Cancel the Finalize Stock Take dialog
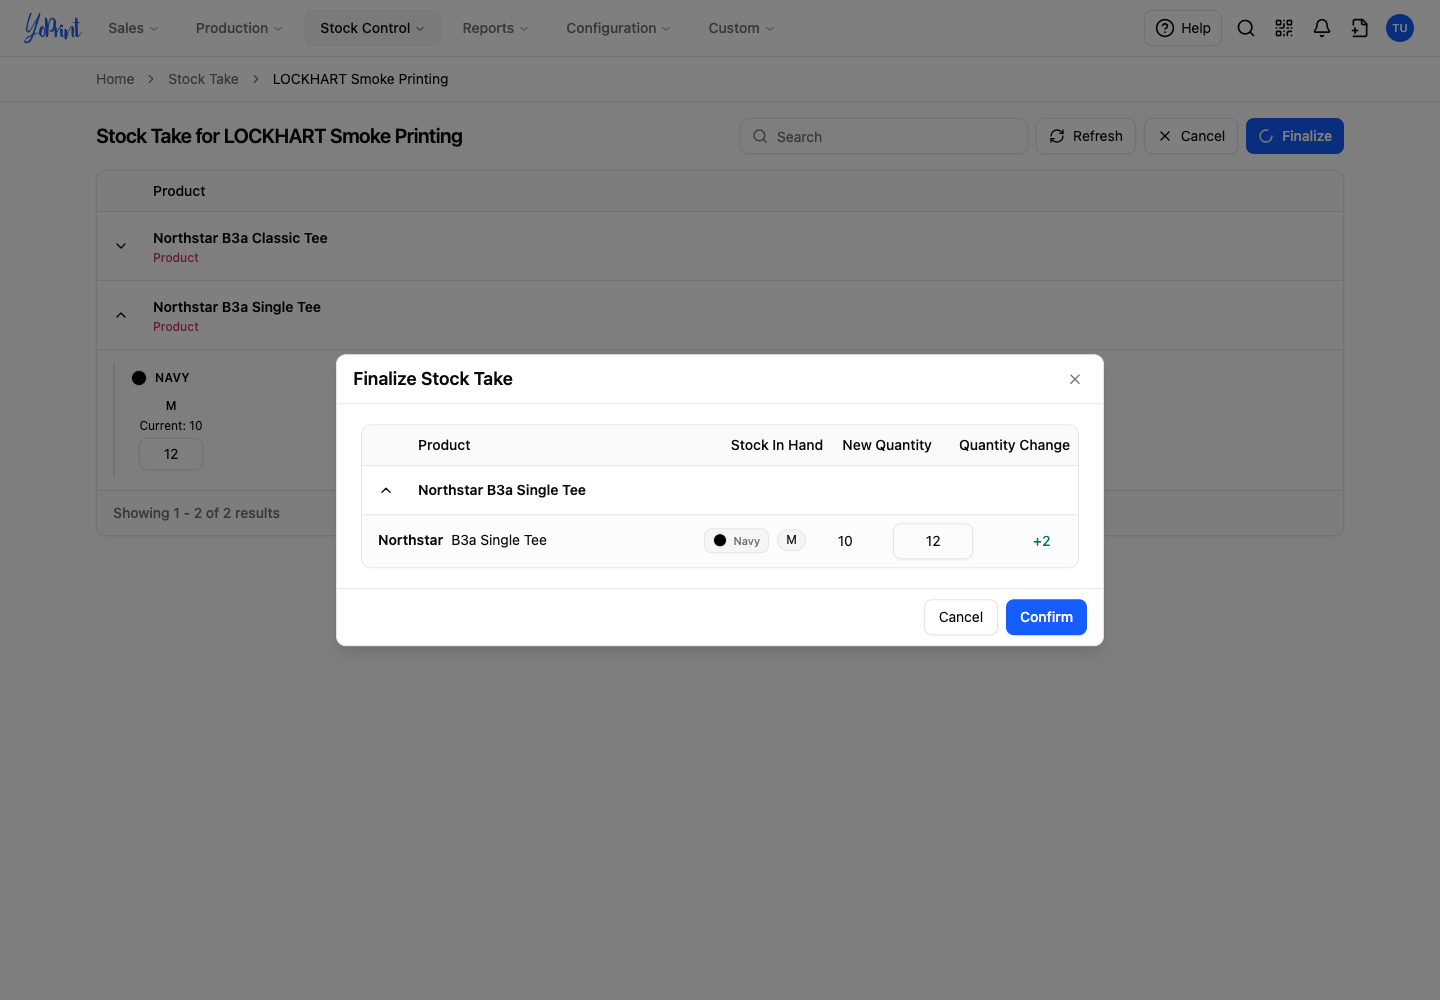Image resolution: width=1440 pixels, height=1000 pixels. point(961,617)
